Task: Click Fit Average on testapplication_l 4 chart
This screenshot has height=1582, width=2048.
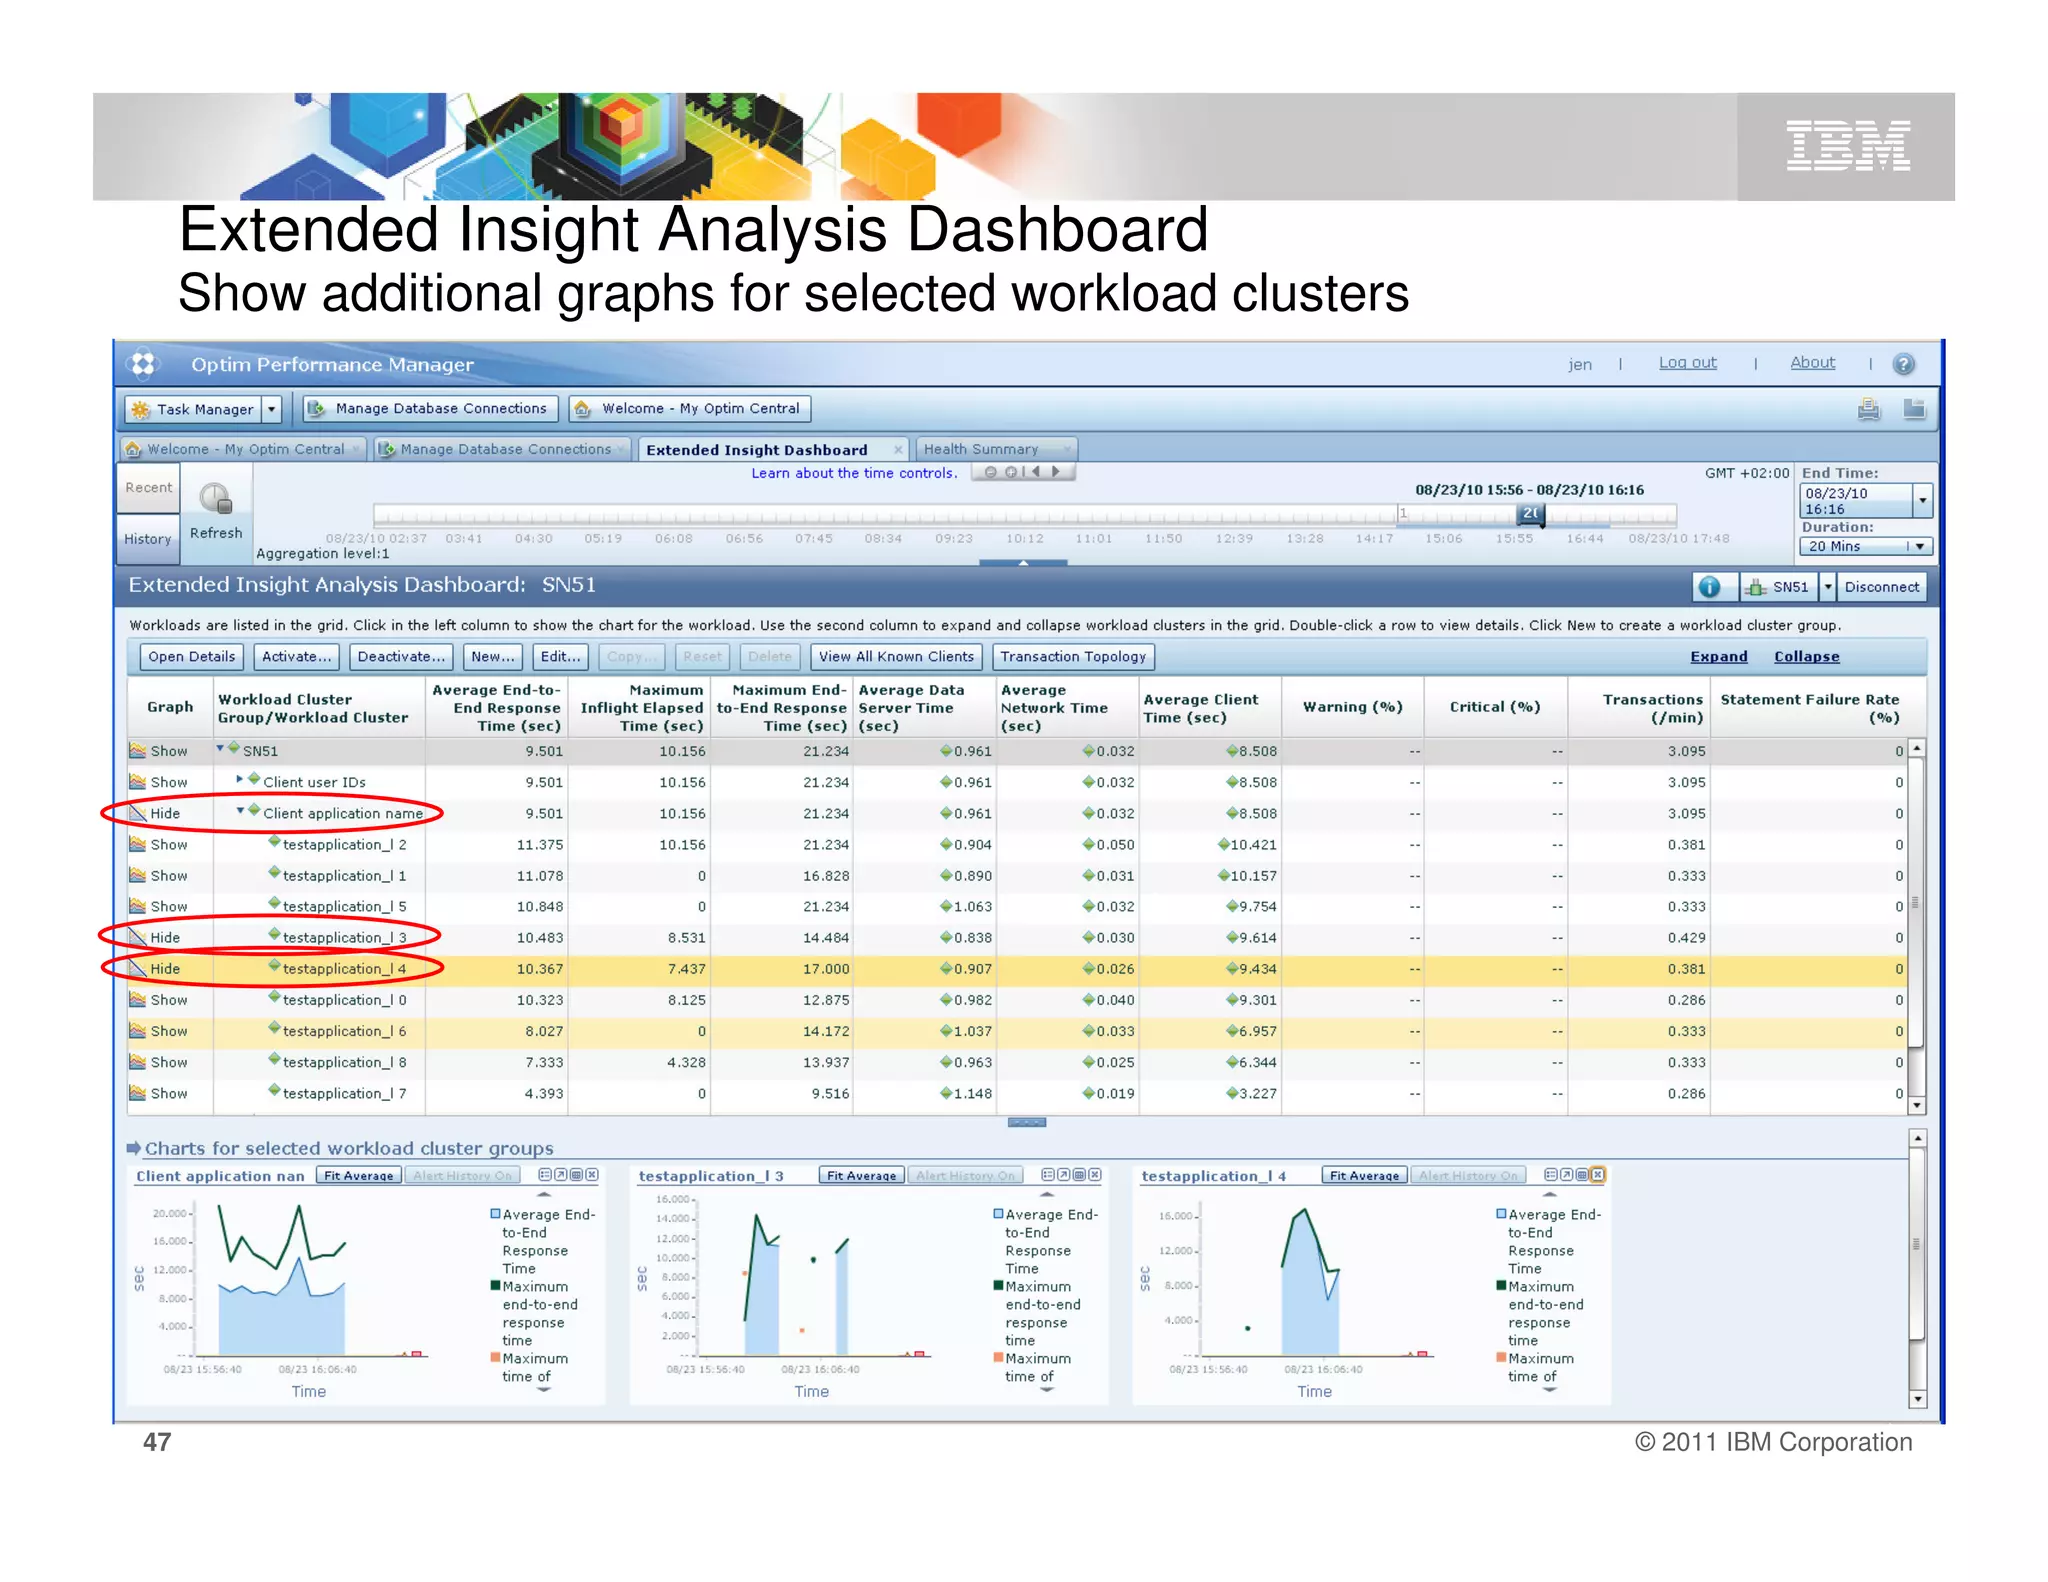Action: coord(1364,1175)
